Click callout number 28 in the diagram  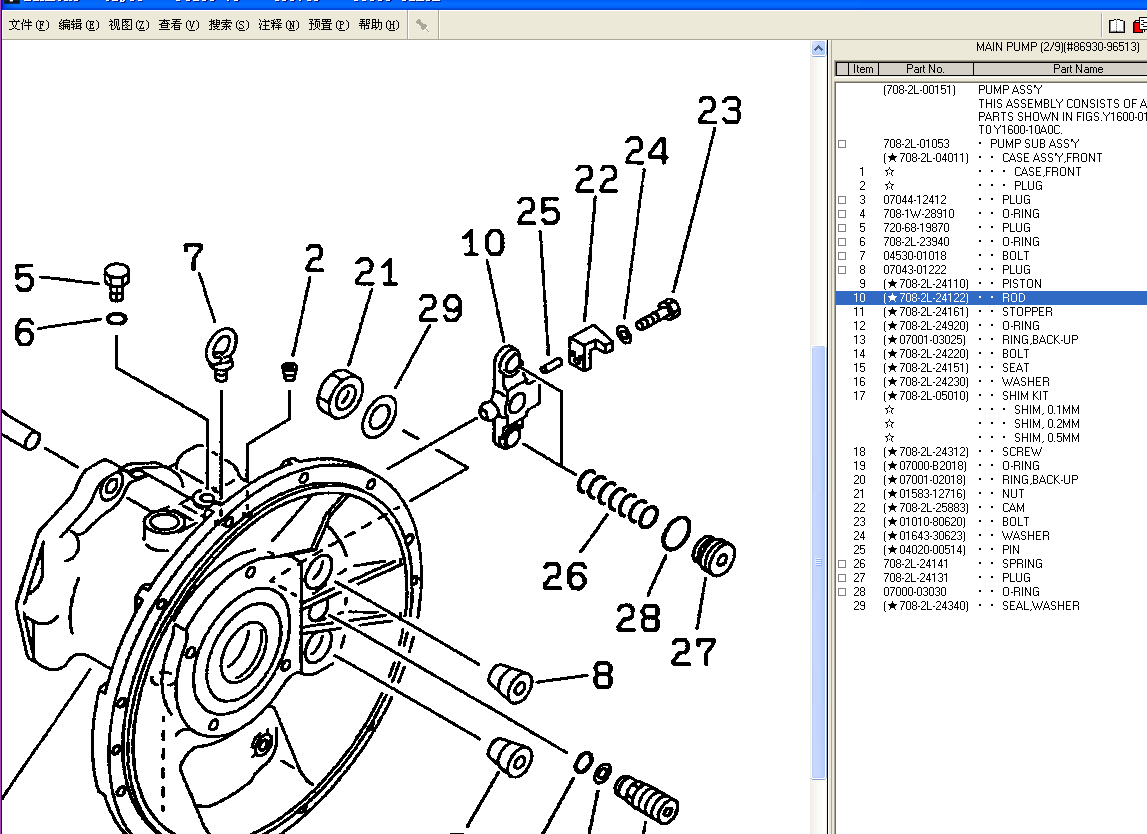pyautogui.click(x=638, y=618)
